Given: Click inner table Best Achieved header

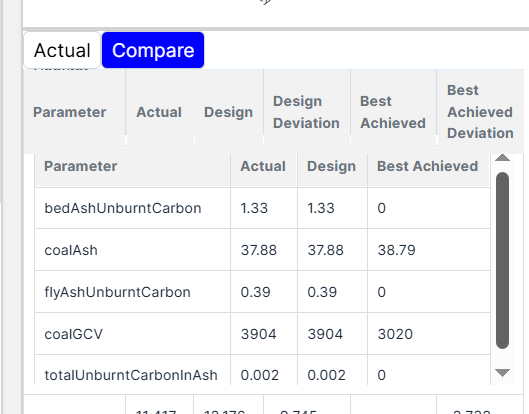Looking at the screenshot, I should pos(428,166).
